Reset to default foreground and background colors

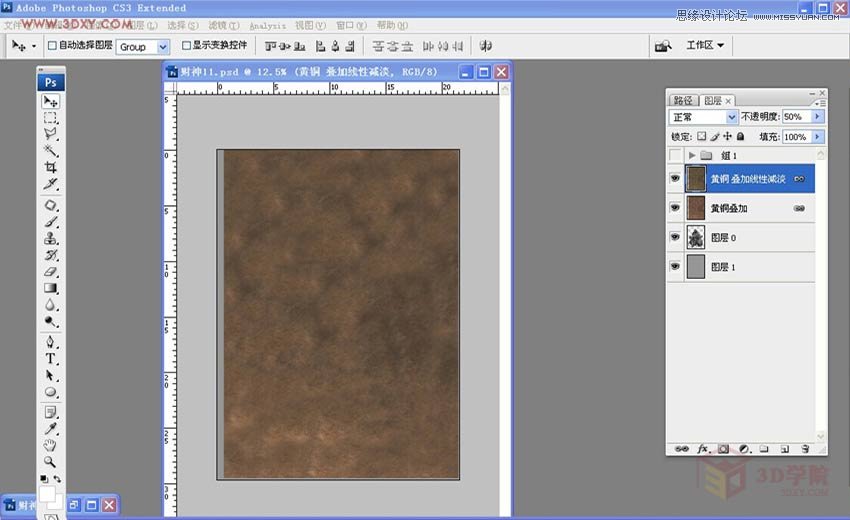(44, 479)
